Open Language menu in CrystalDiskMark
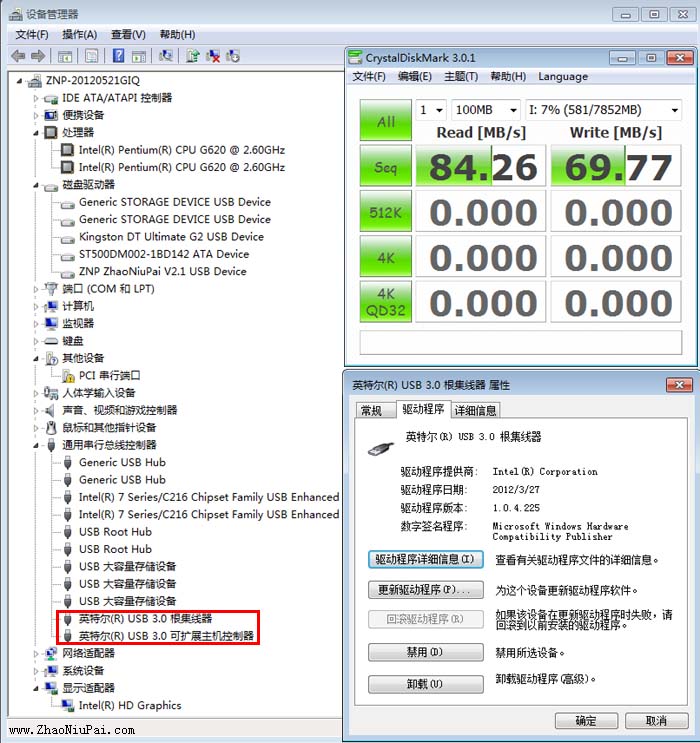 click(563, 76)
